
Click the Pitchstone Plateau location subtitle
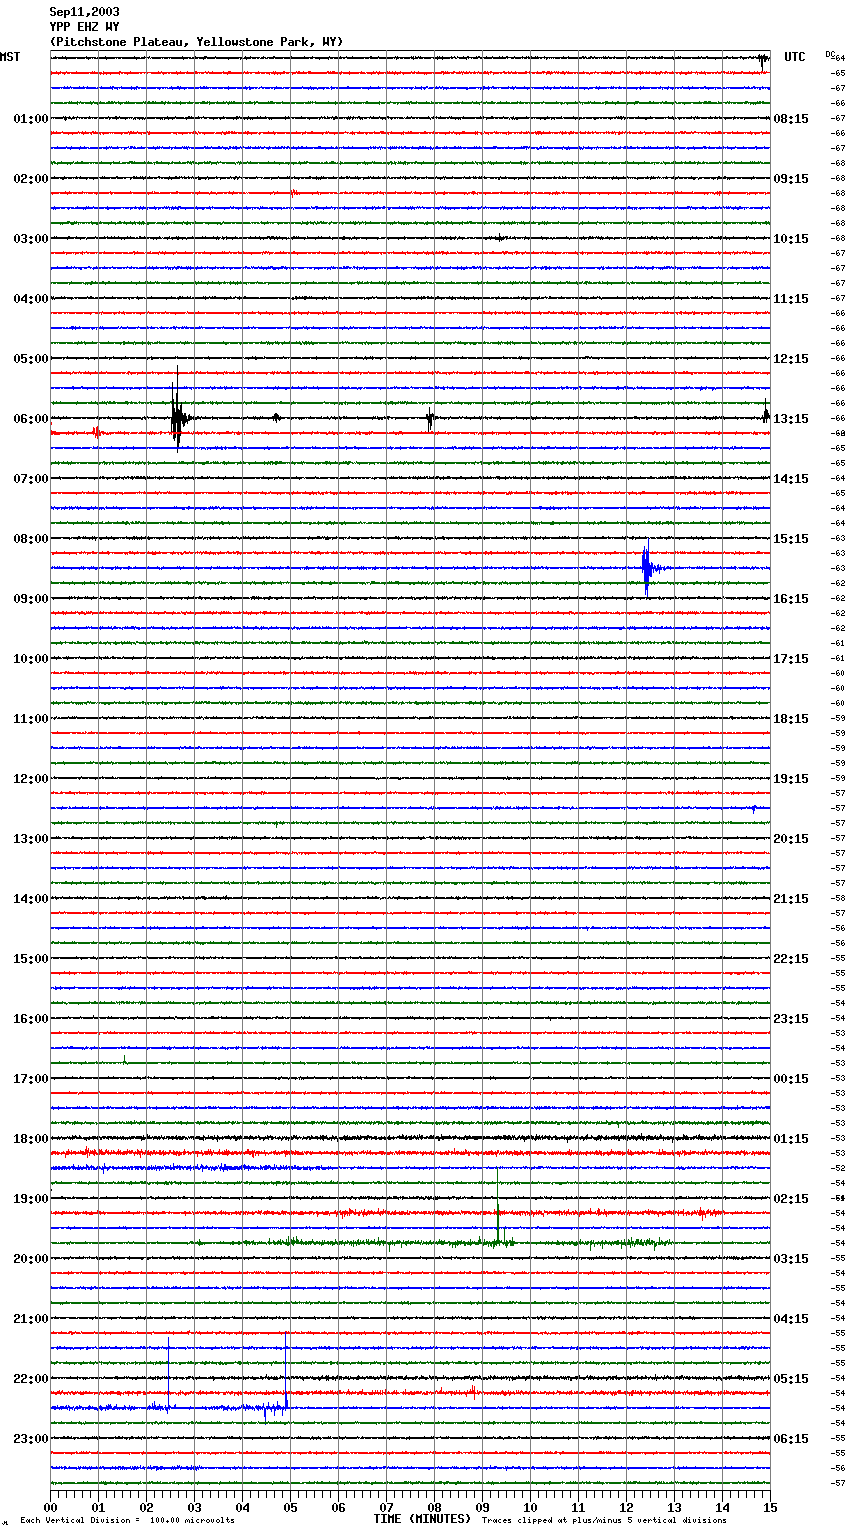pos(196,42)
